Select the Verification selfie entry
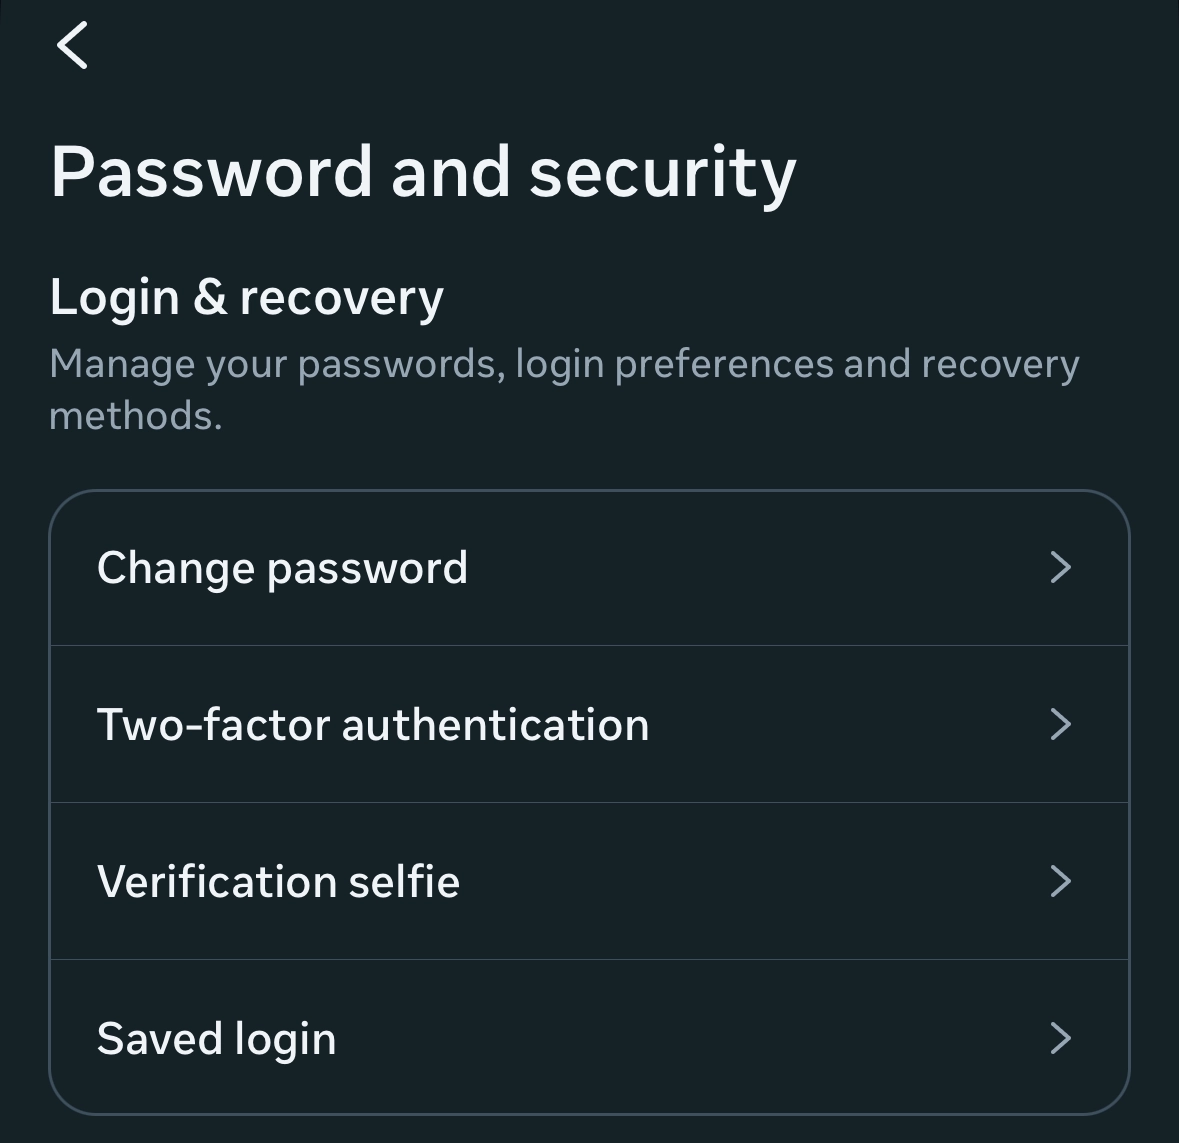 pos(278,881)
